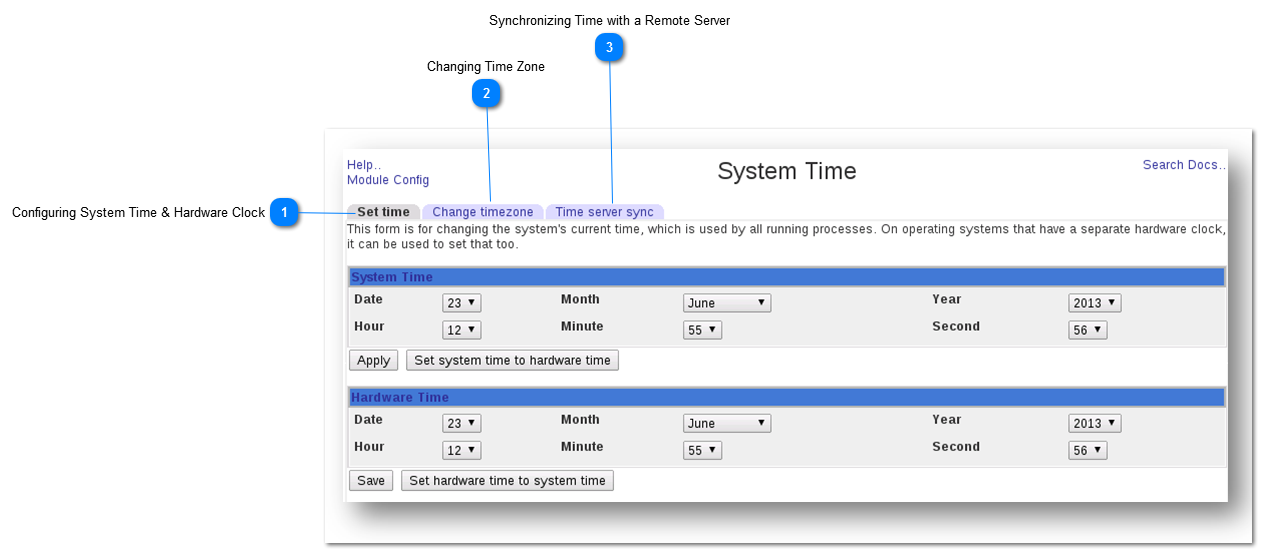Click Set system time to hardware time

pyautogui.click(x=512, y=360)
